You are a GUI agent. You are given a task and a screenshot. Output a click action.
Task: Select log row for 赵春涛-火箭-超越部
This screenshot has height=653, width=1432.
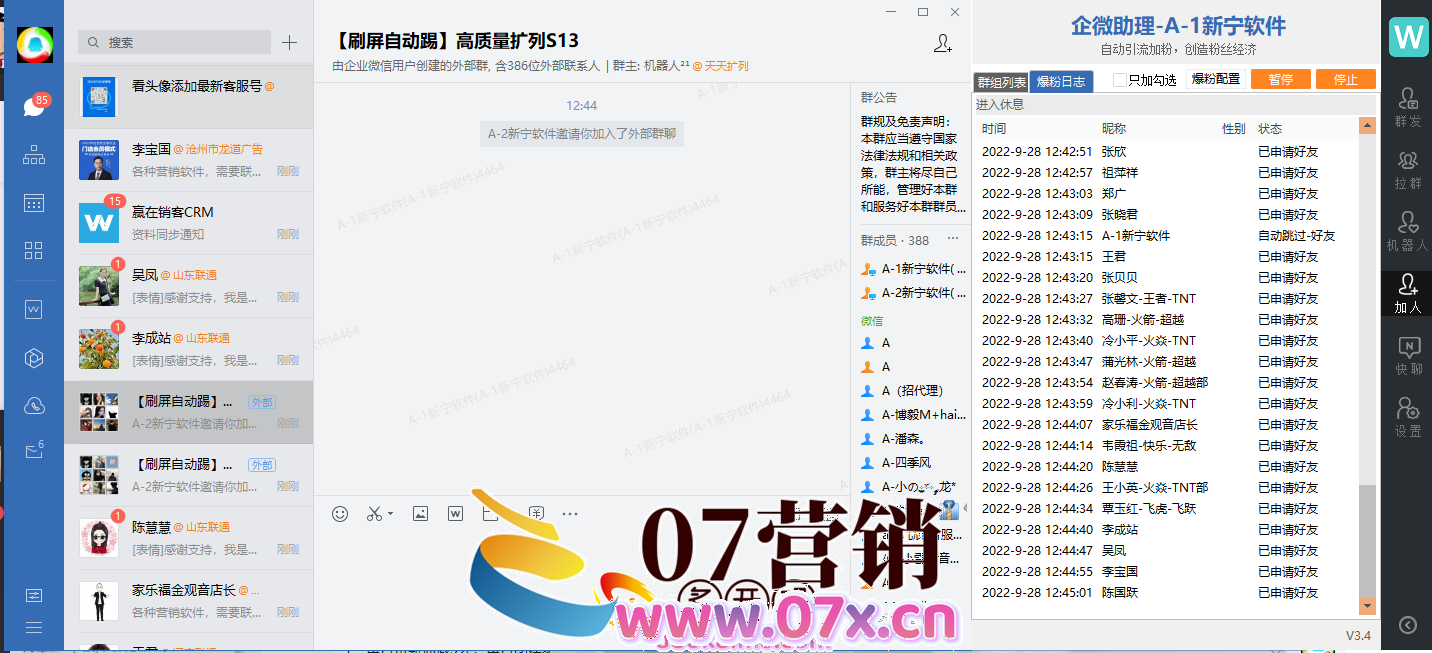point(1167,383)
